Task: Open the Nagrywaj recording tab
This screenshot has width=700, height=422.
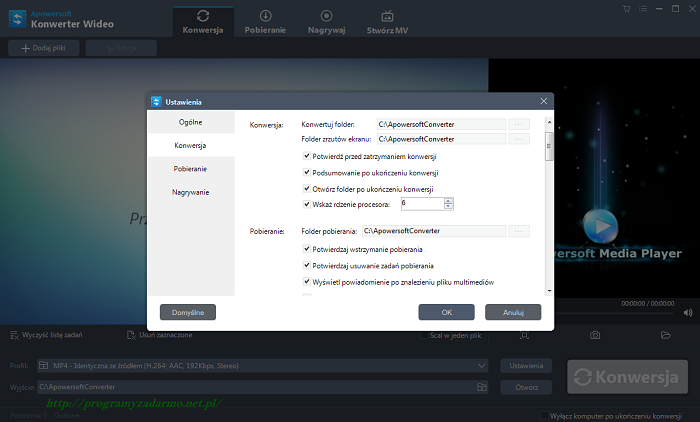Action: point(327,22)
